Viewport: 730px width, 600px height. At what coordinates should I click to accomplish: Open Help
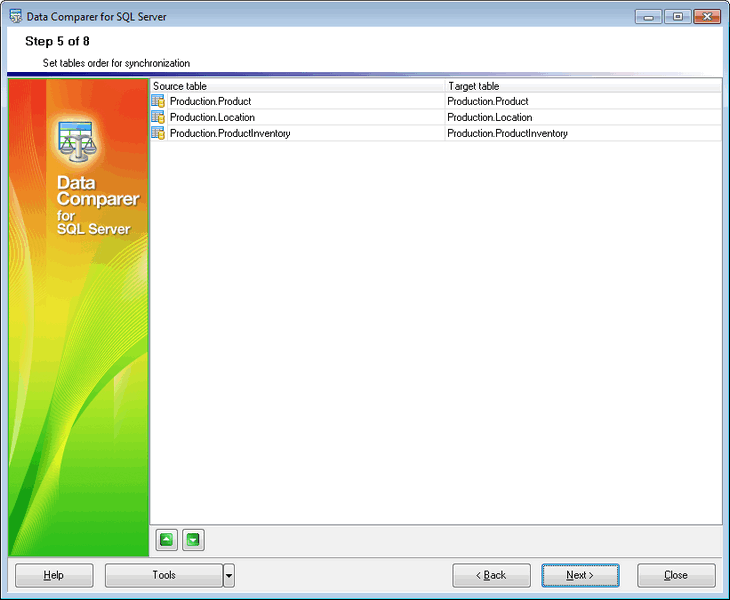[x=54, y=575]
